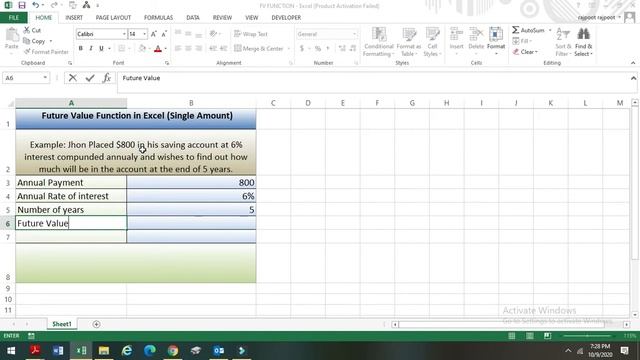This screenshot has height=360, width=640.
Task: Decrease font size with the smaller A
Action: click(164, 34)
